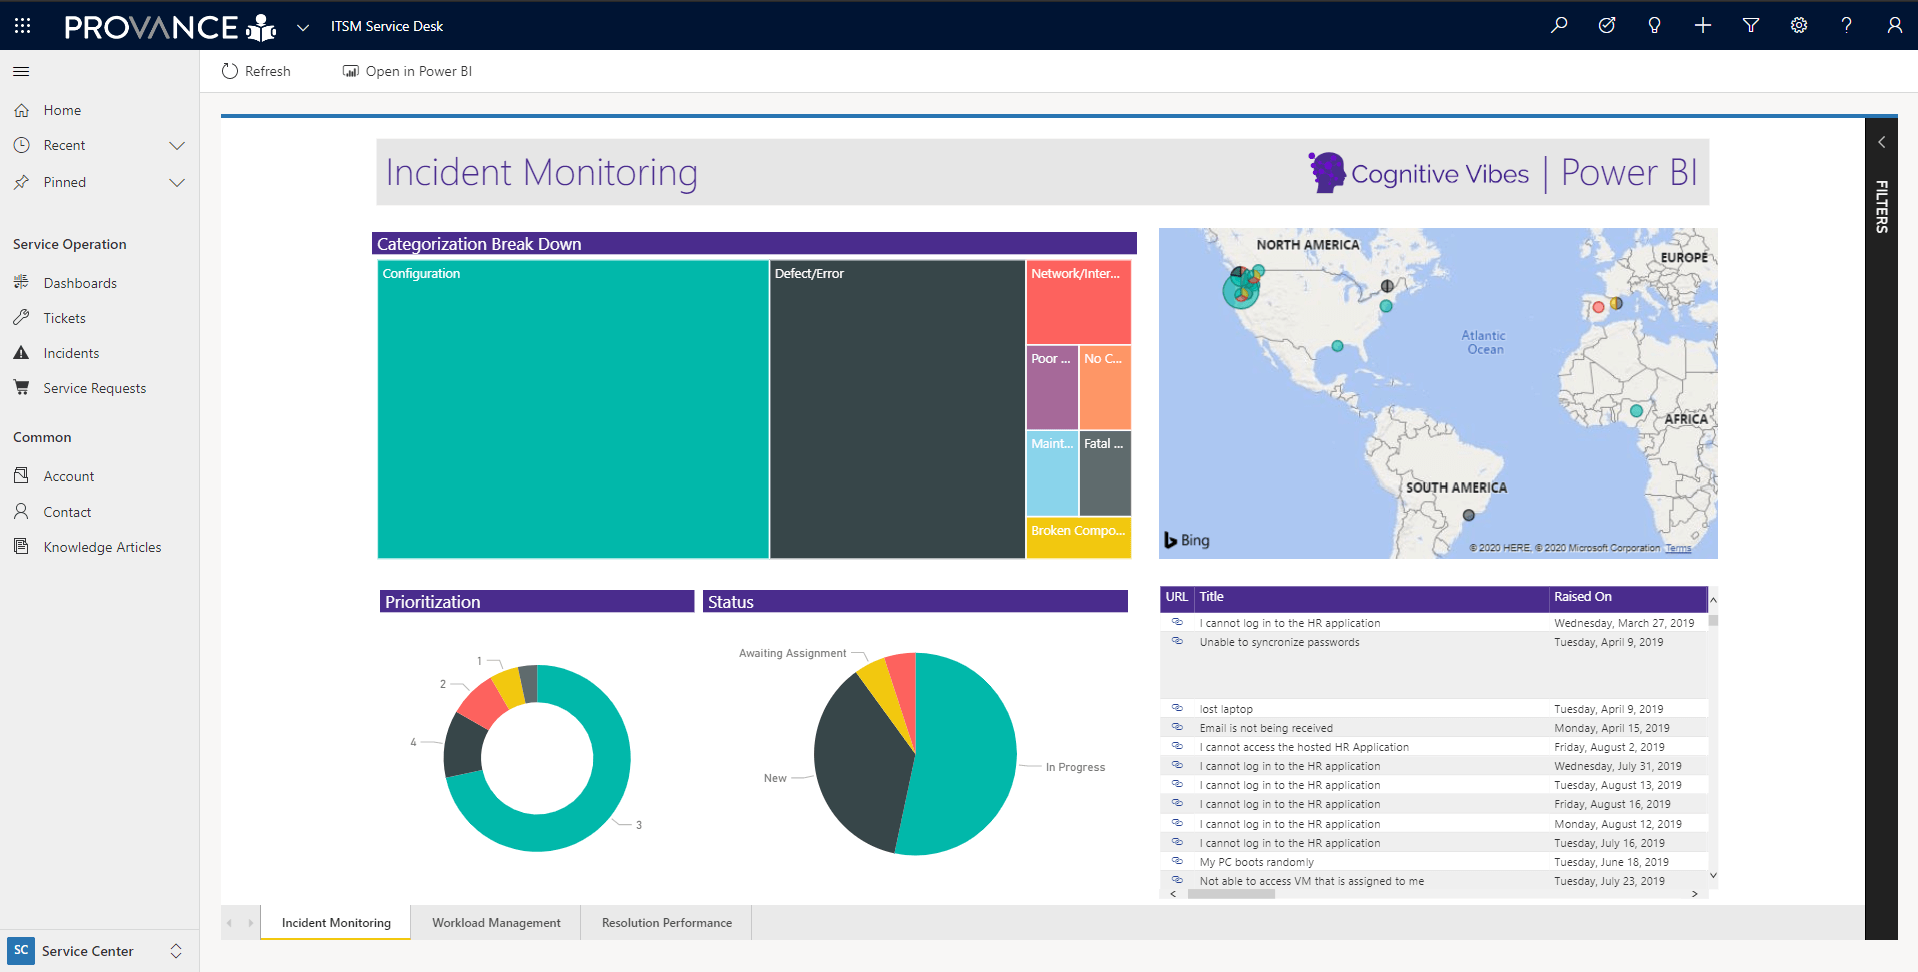The height and width of the screenshot is (972, 1918).
Task: Open Pinned in the sidebar
Action: click(65, 182)
